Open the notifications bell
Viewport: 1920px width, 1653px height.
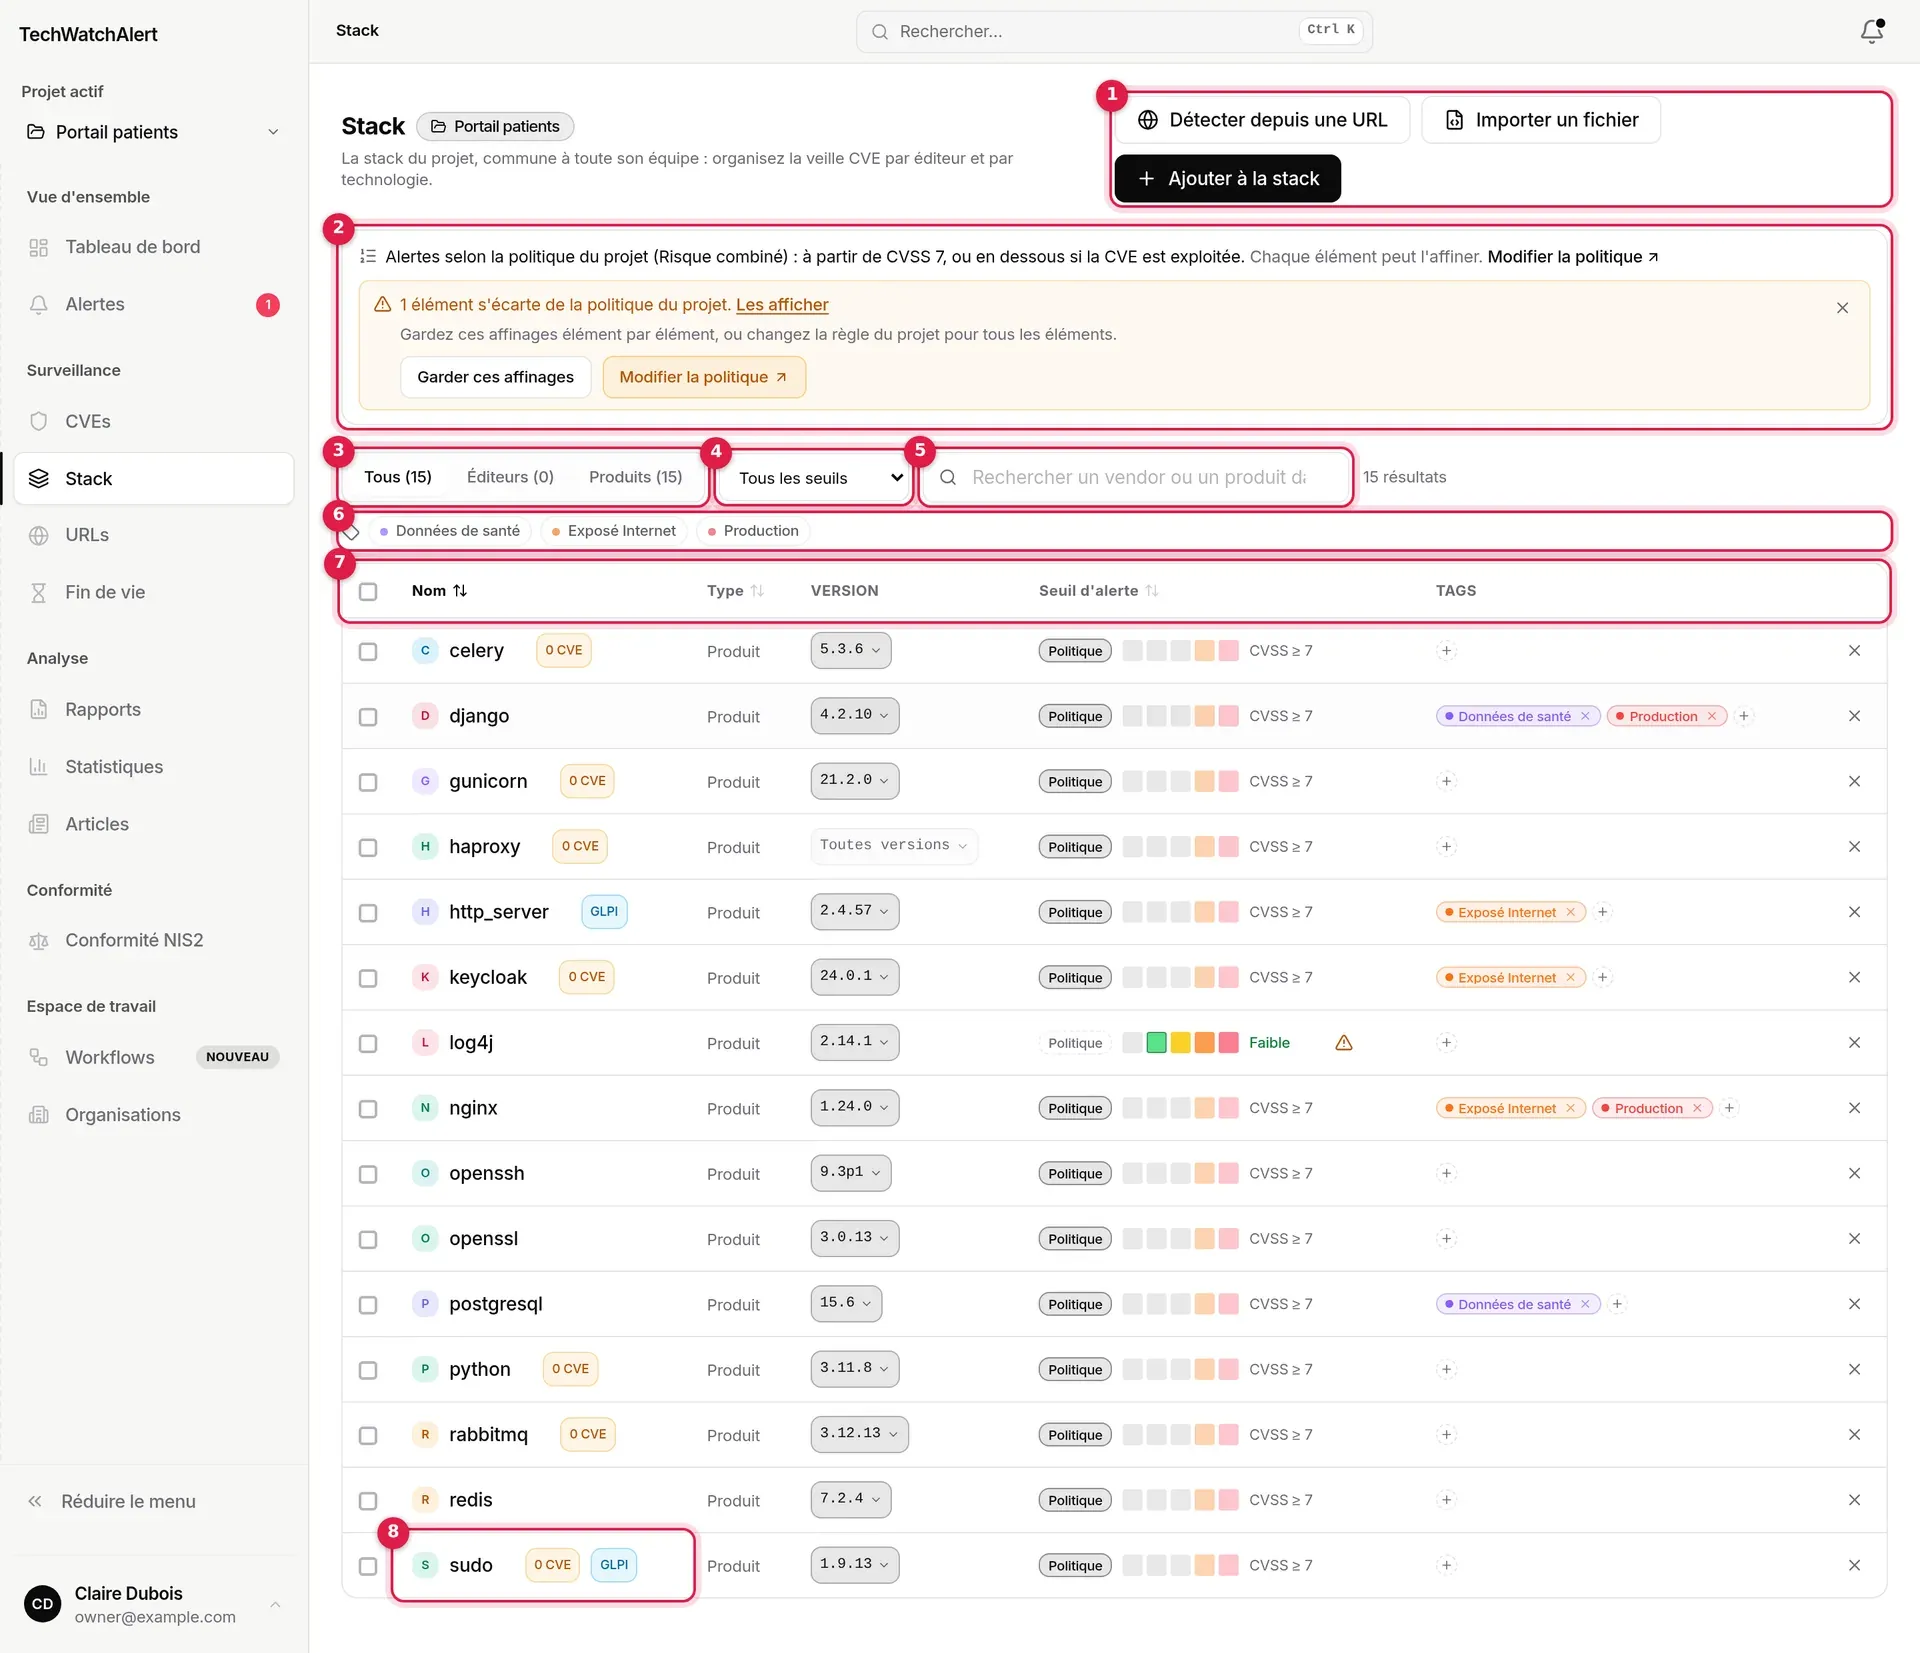1871,31
